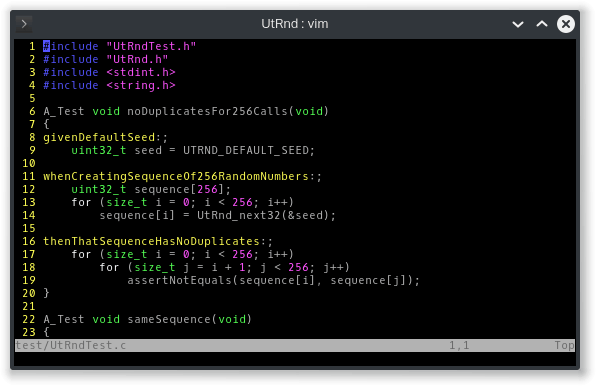
Task: Click the <string.h> include on line 4
Action: [141, 85]
